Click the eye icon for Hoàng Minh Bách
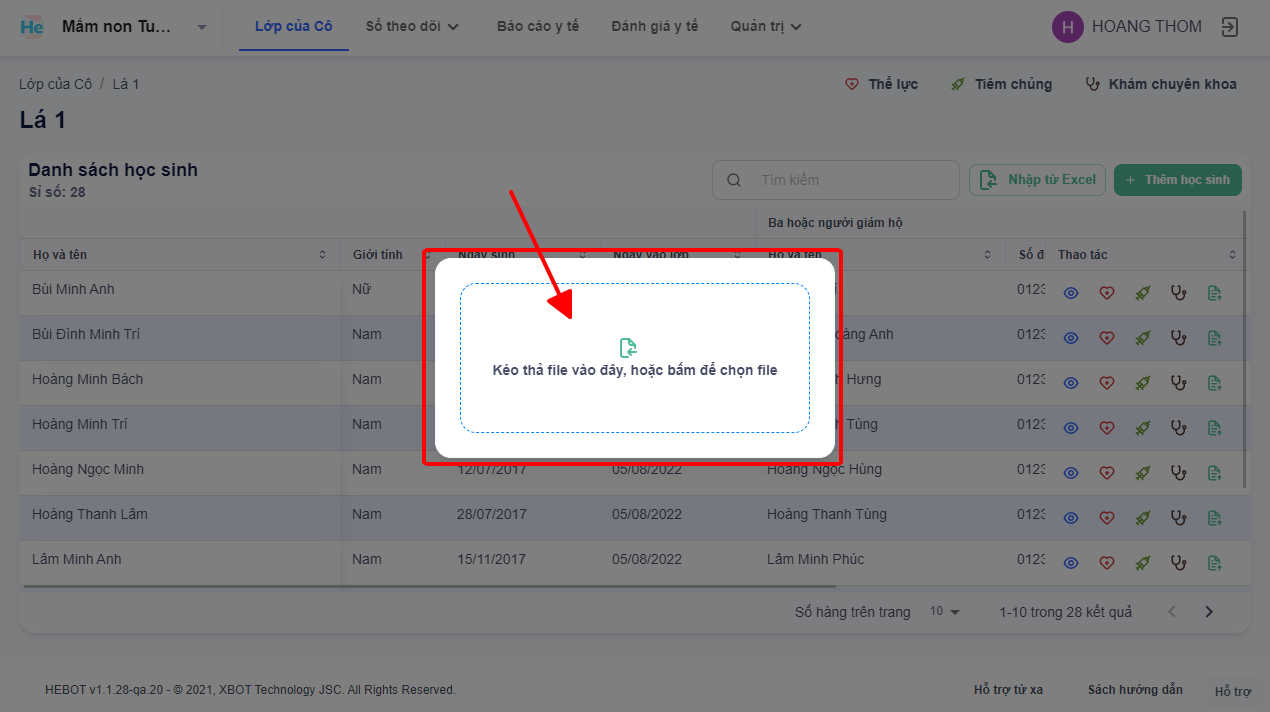 [x=1071, y=383]
